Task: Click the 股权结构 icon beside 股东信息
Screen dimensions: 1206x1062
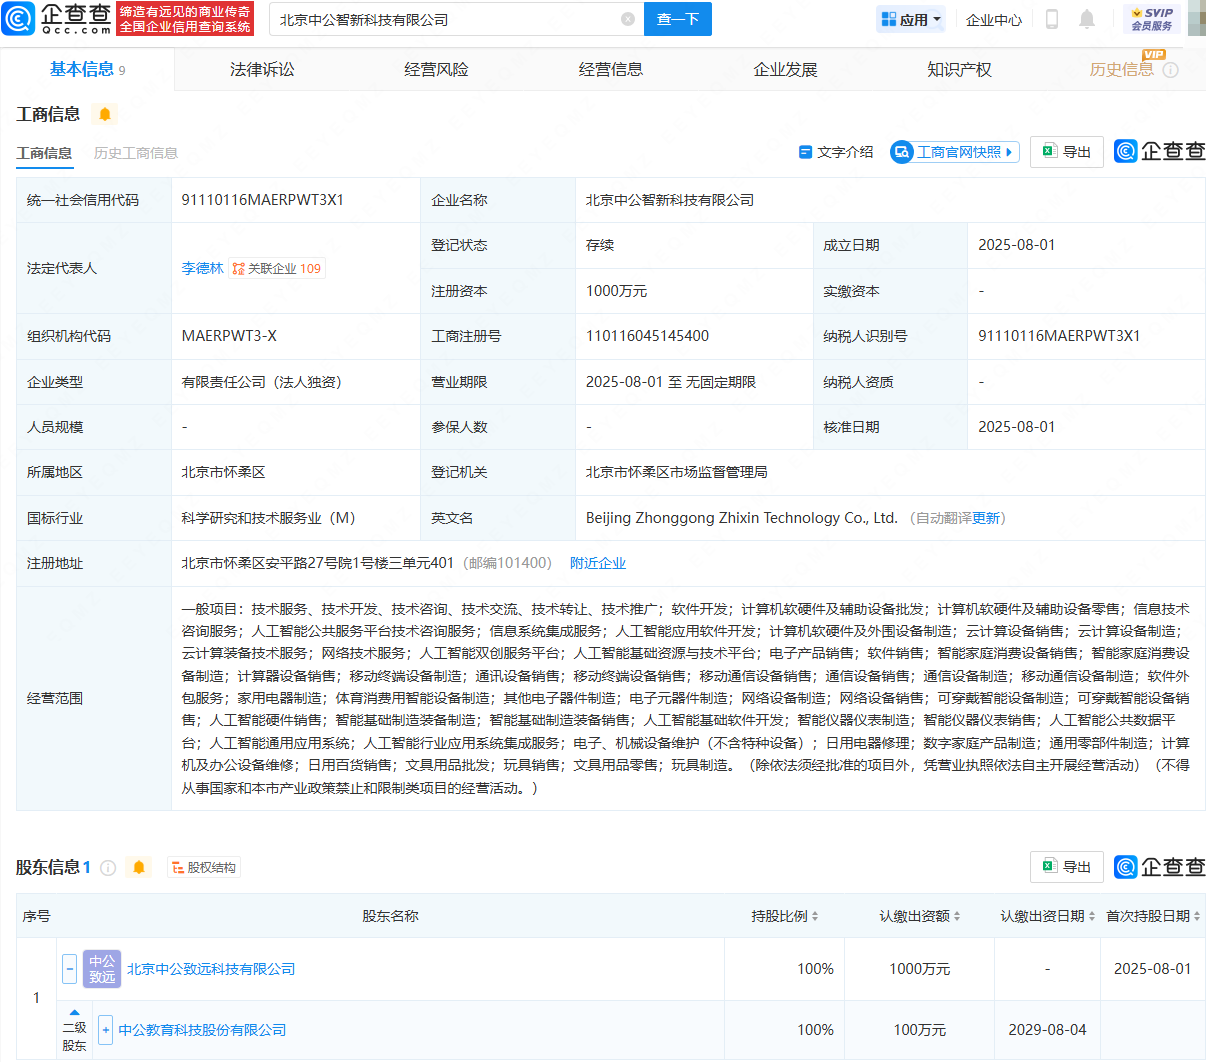Action: [204, 867]
